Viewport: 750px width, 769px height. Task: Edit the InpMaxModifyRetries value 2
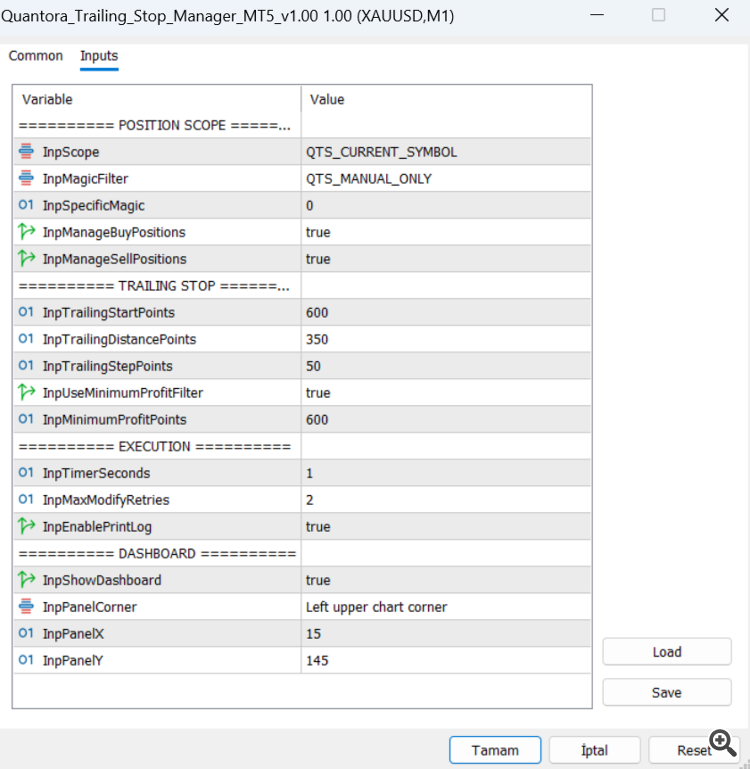point(446,500)
